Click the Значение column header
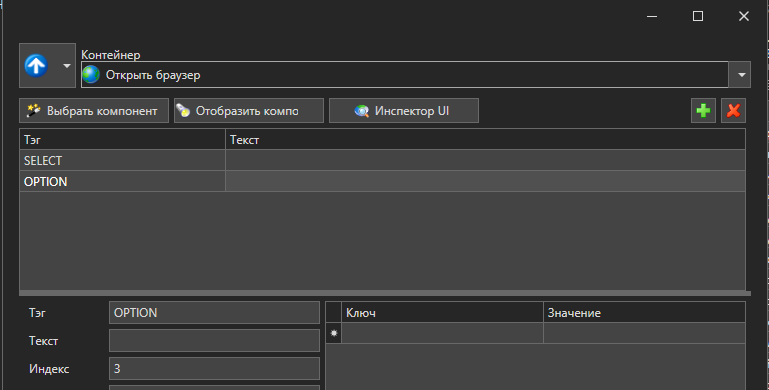 tap(644, 313)
